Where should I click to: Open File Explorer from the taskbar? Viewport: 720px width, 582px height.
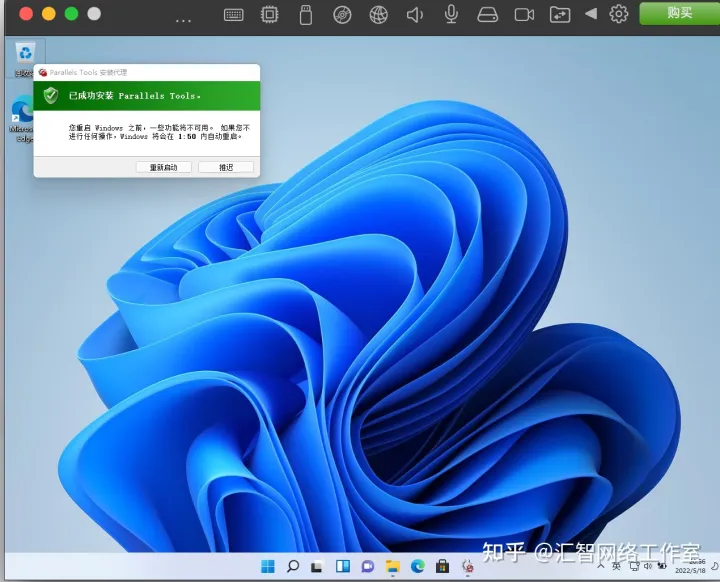393,567
